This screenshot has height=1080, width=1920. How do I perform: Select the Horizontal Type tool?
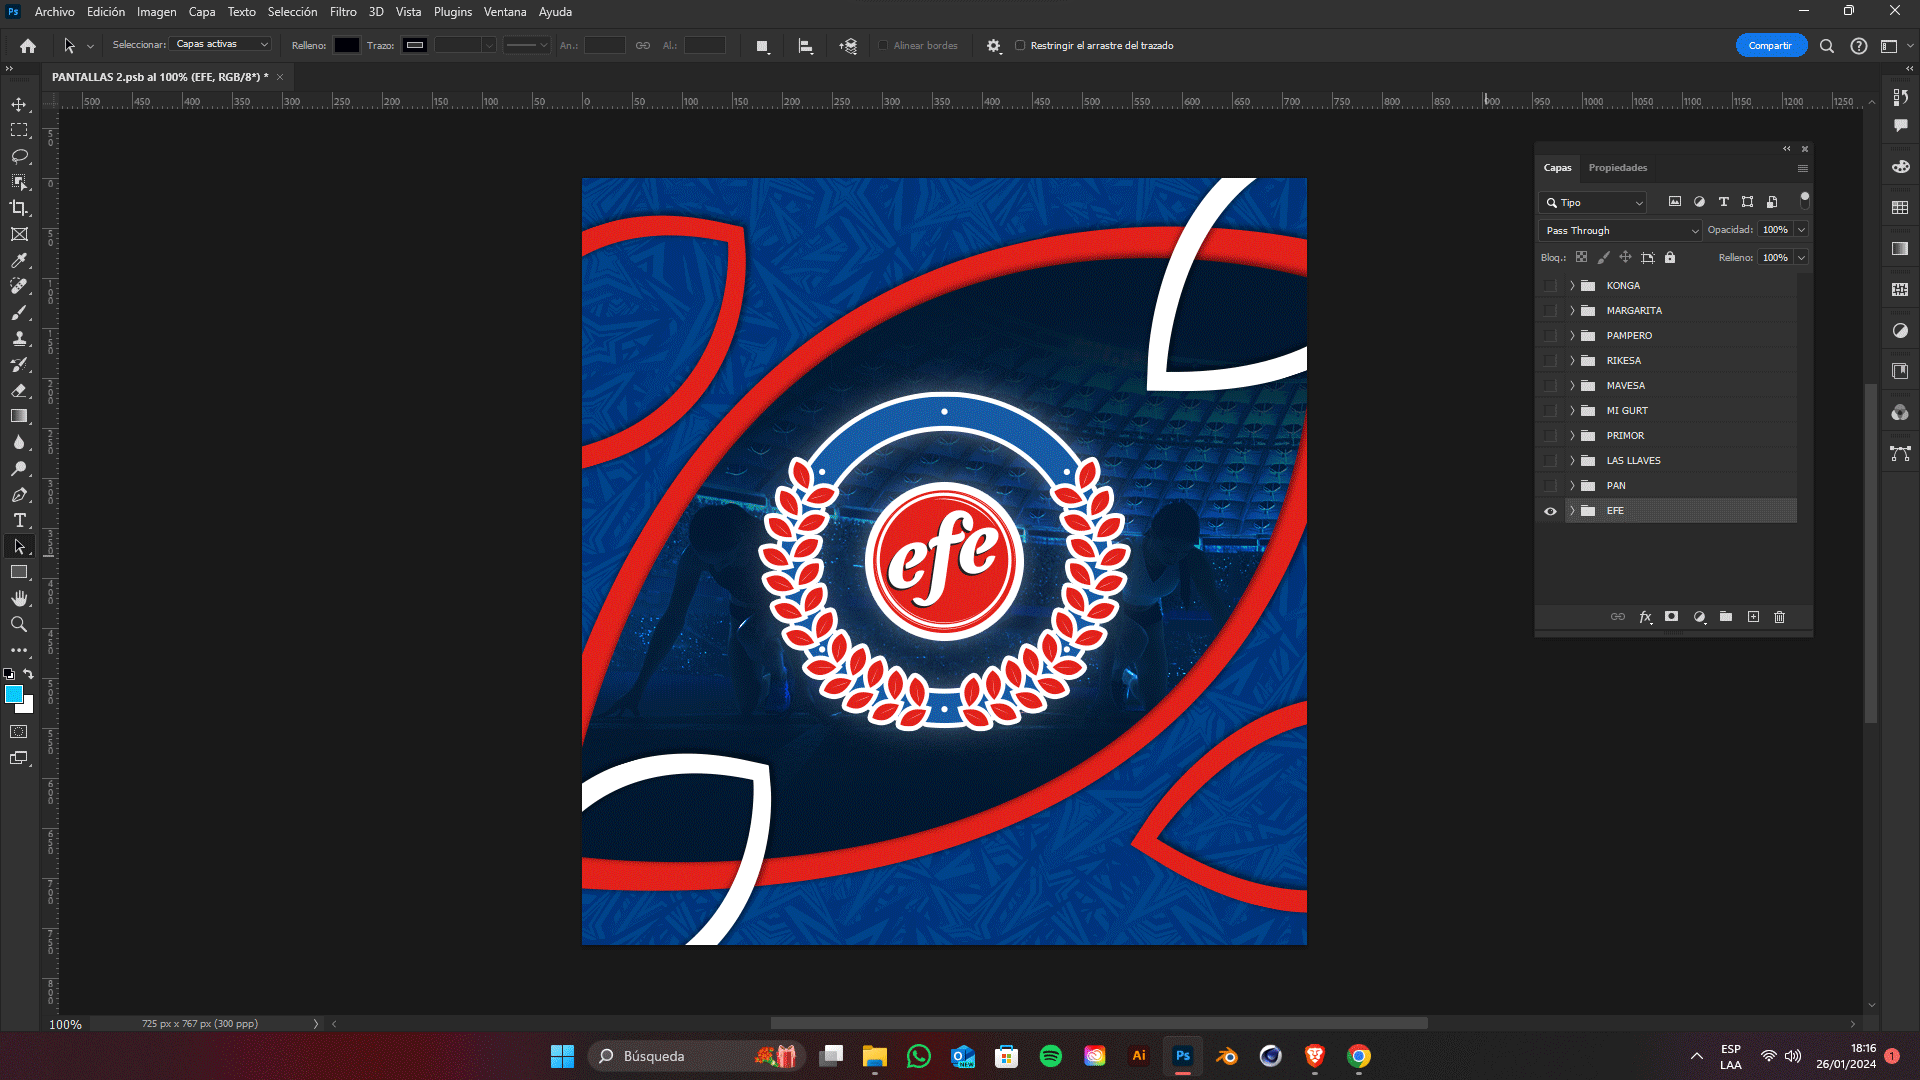tap(19, 520)
